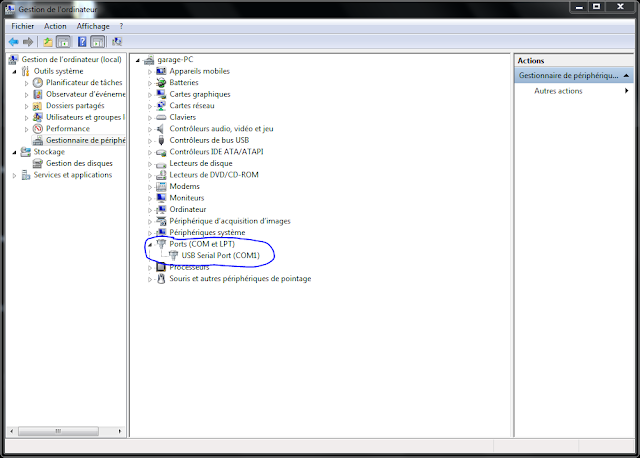Collapse the Outils système tree node
The height and width of the screenshot is (458, 640).
tap(14, 72)
